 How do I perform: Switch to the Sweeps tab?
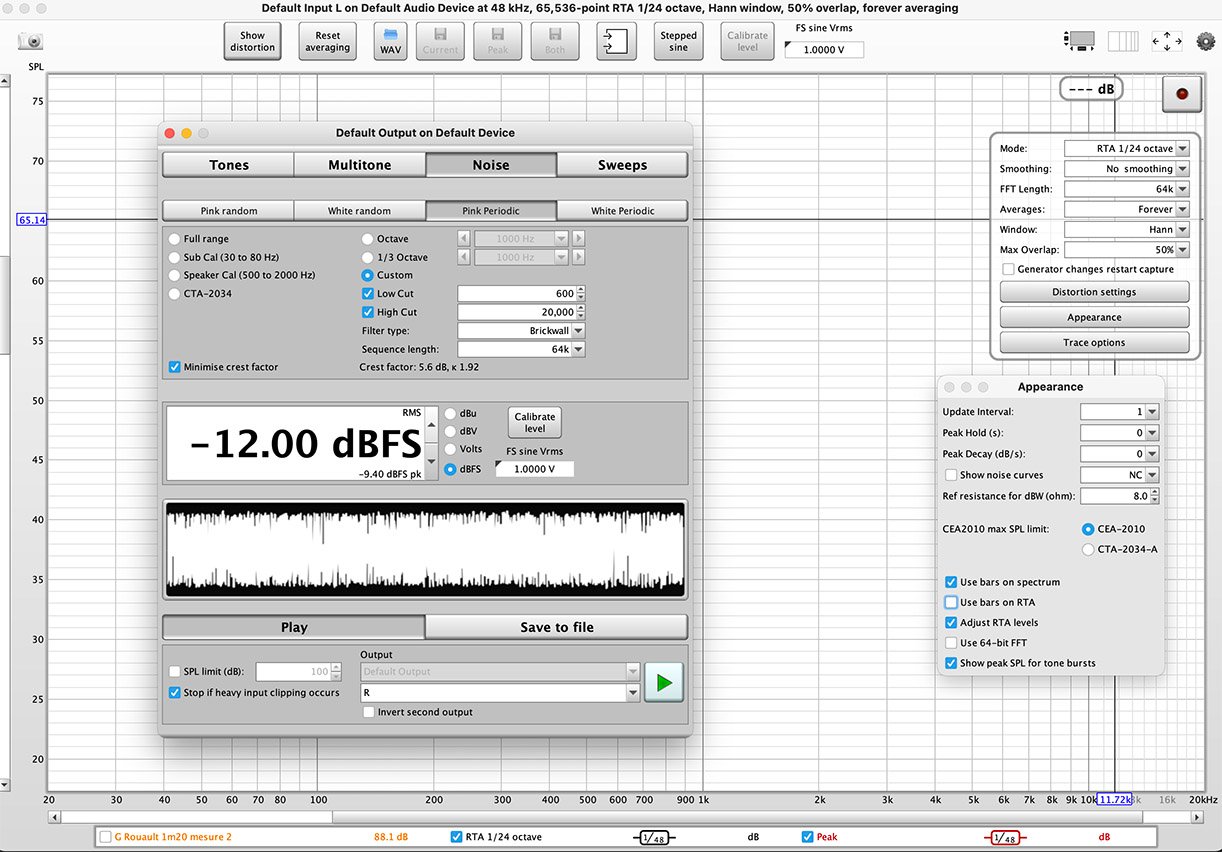pos(622,165)
